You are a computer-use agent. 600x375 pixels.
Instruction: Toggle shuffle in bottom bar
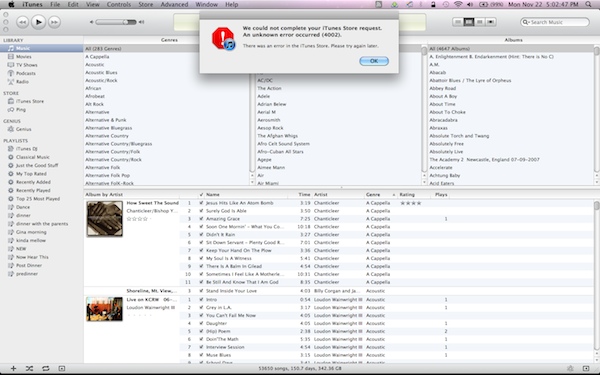pos(29,368)
